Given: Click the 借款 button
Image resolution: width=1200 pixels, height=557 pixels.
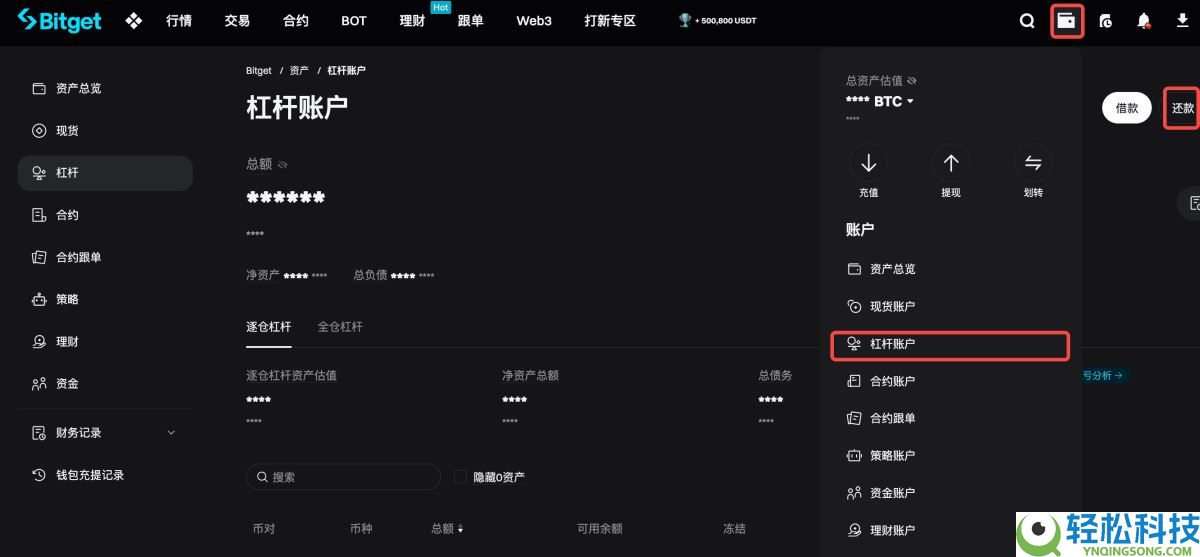Looking at the screenshot, I should (x=1127, y=108).
